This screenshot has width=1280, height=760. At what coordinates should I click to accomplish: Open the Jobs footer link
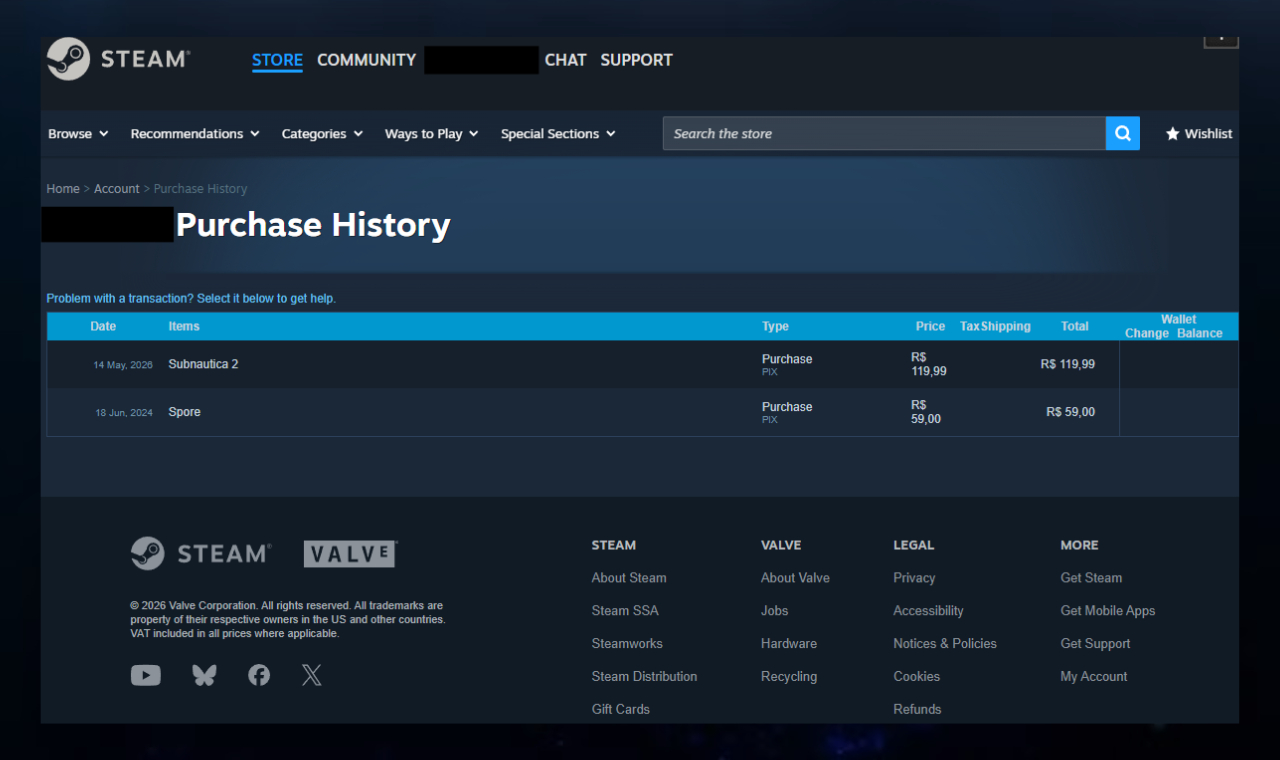coord(774,611)
